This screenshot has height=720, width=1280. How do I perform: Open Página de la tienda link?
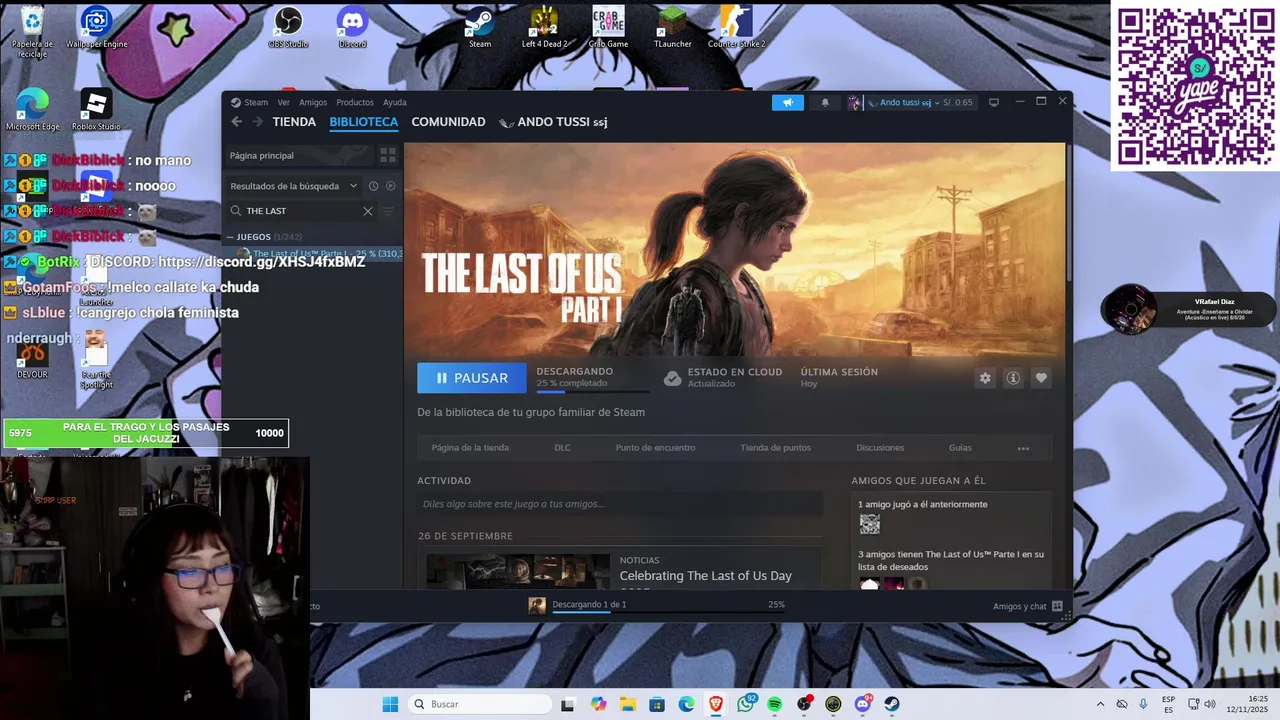point(470,448)
